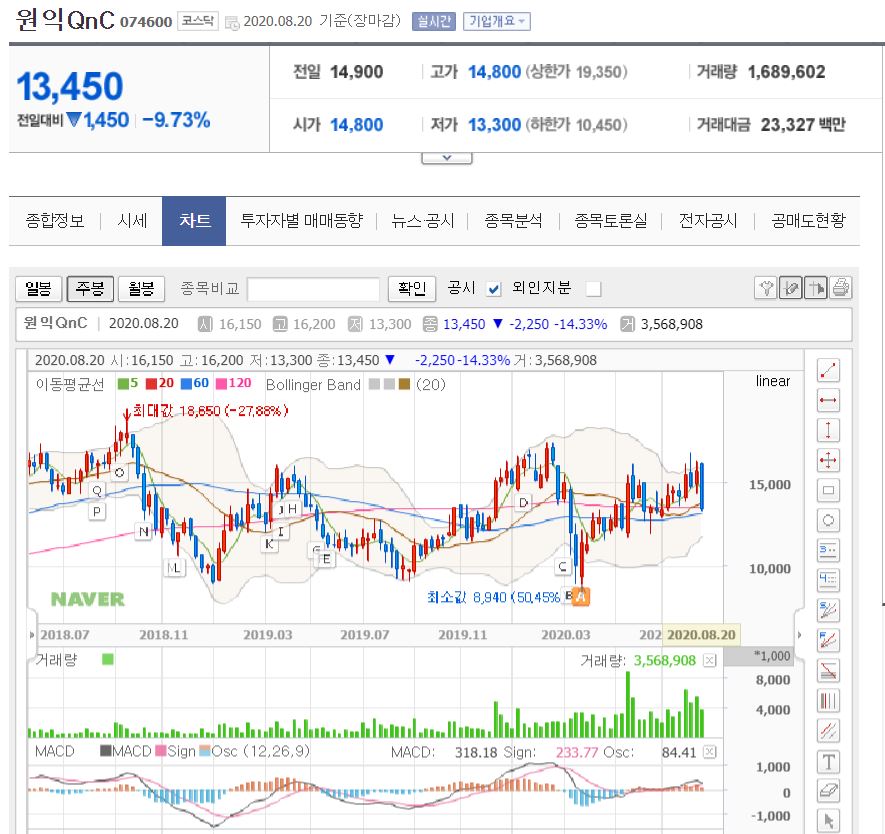Open the 종목분석 tab
Viewport: 885px width, 834px height.
(x=514, y=221)
